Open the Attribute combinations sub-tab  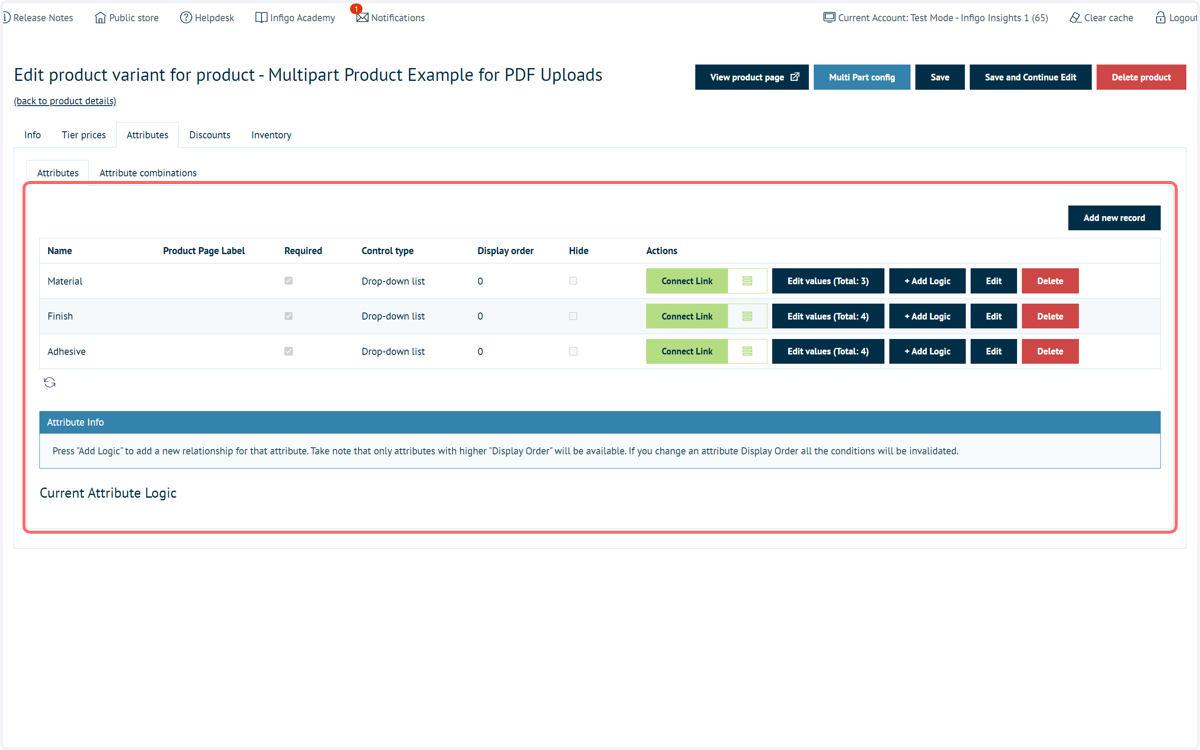(148, 173)
